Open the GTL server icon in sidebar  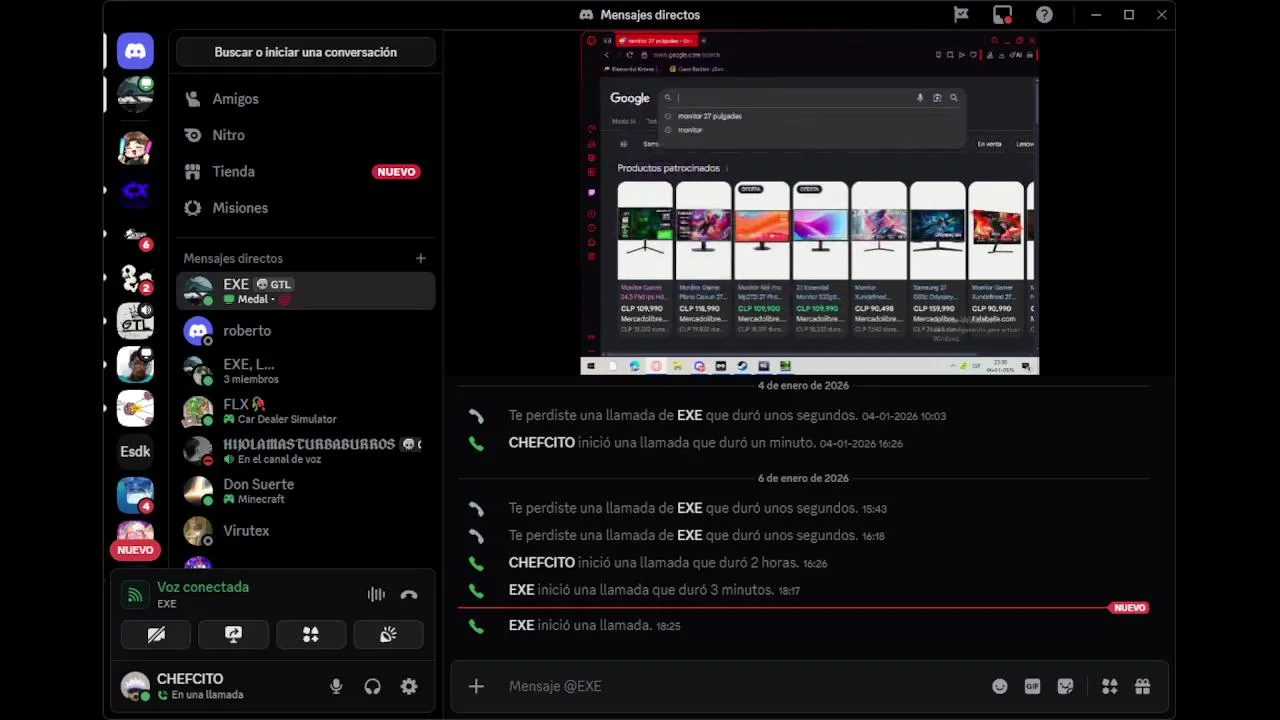coord(135,321)
